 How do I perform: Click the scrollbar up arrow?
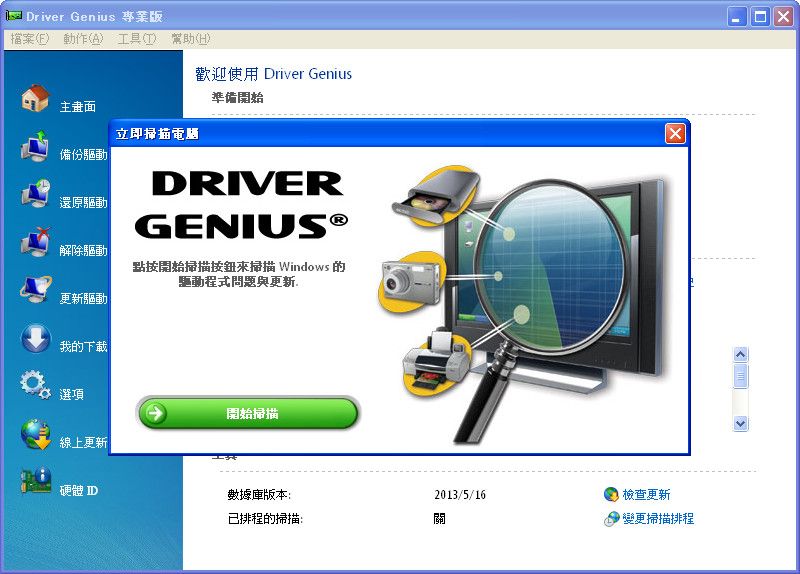pyautogui.click(x=740, y=354)
